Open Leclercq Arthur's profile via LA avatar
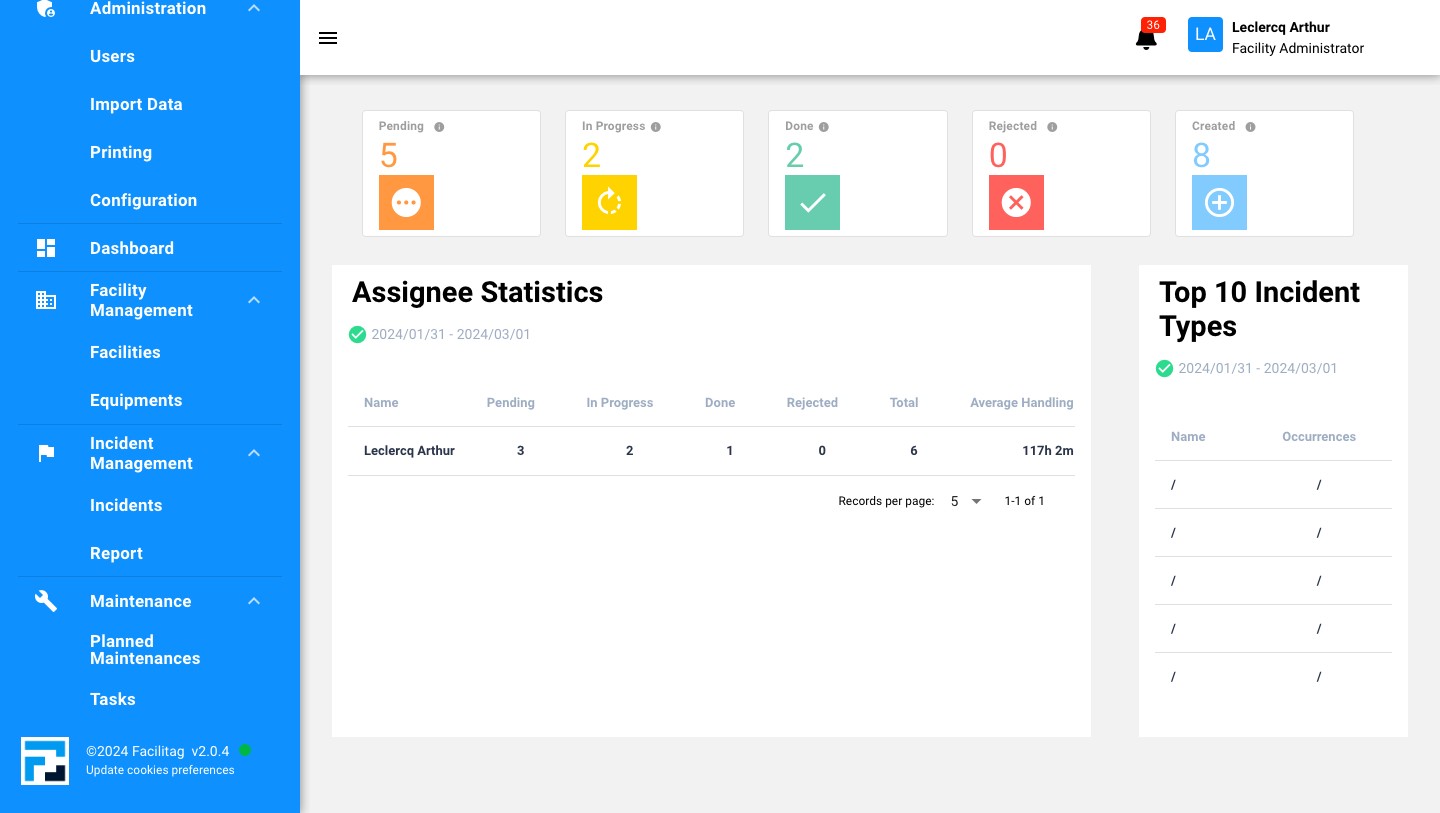This screenshot has height=813, width=1440. pos(1205,34)
